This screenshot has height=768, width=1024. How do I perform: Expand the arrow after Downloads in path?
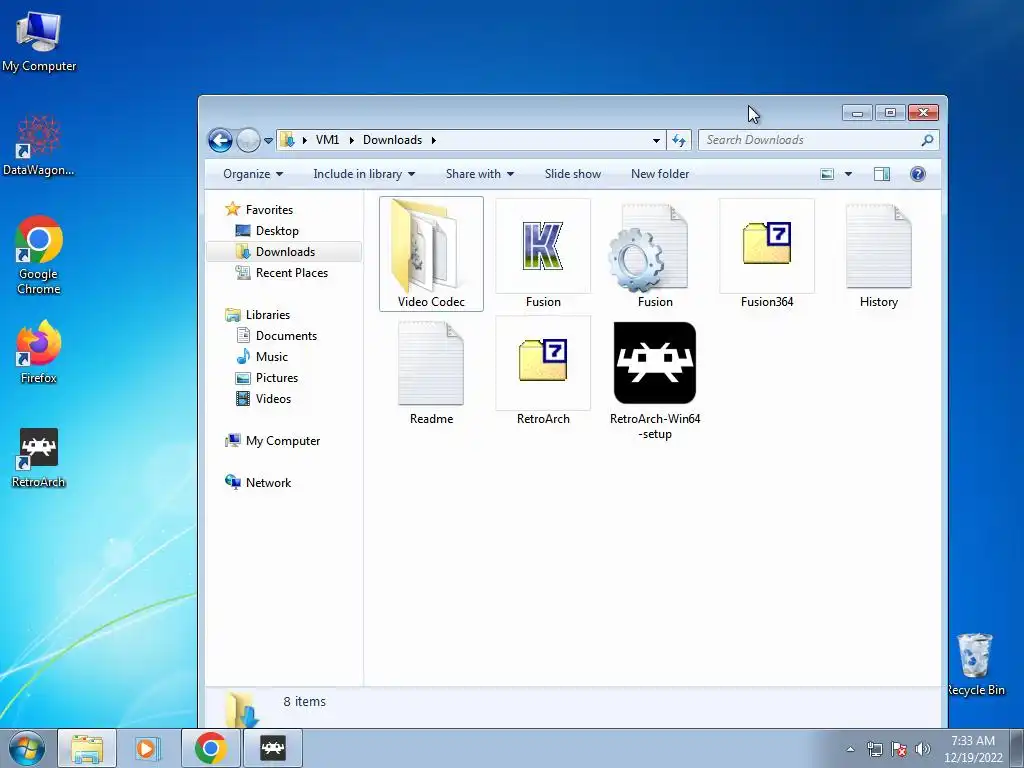[x=433, y=140]
